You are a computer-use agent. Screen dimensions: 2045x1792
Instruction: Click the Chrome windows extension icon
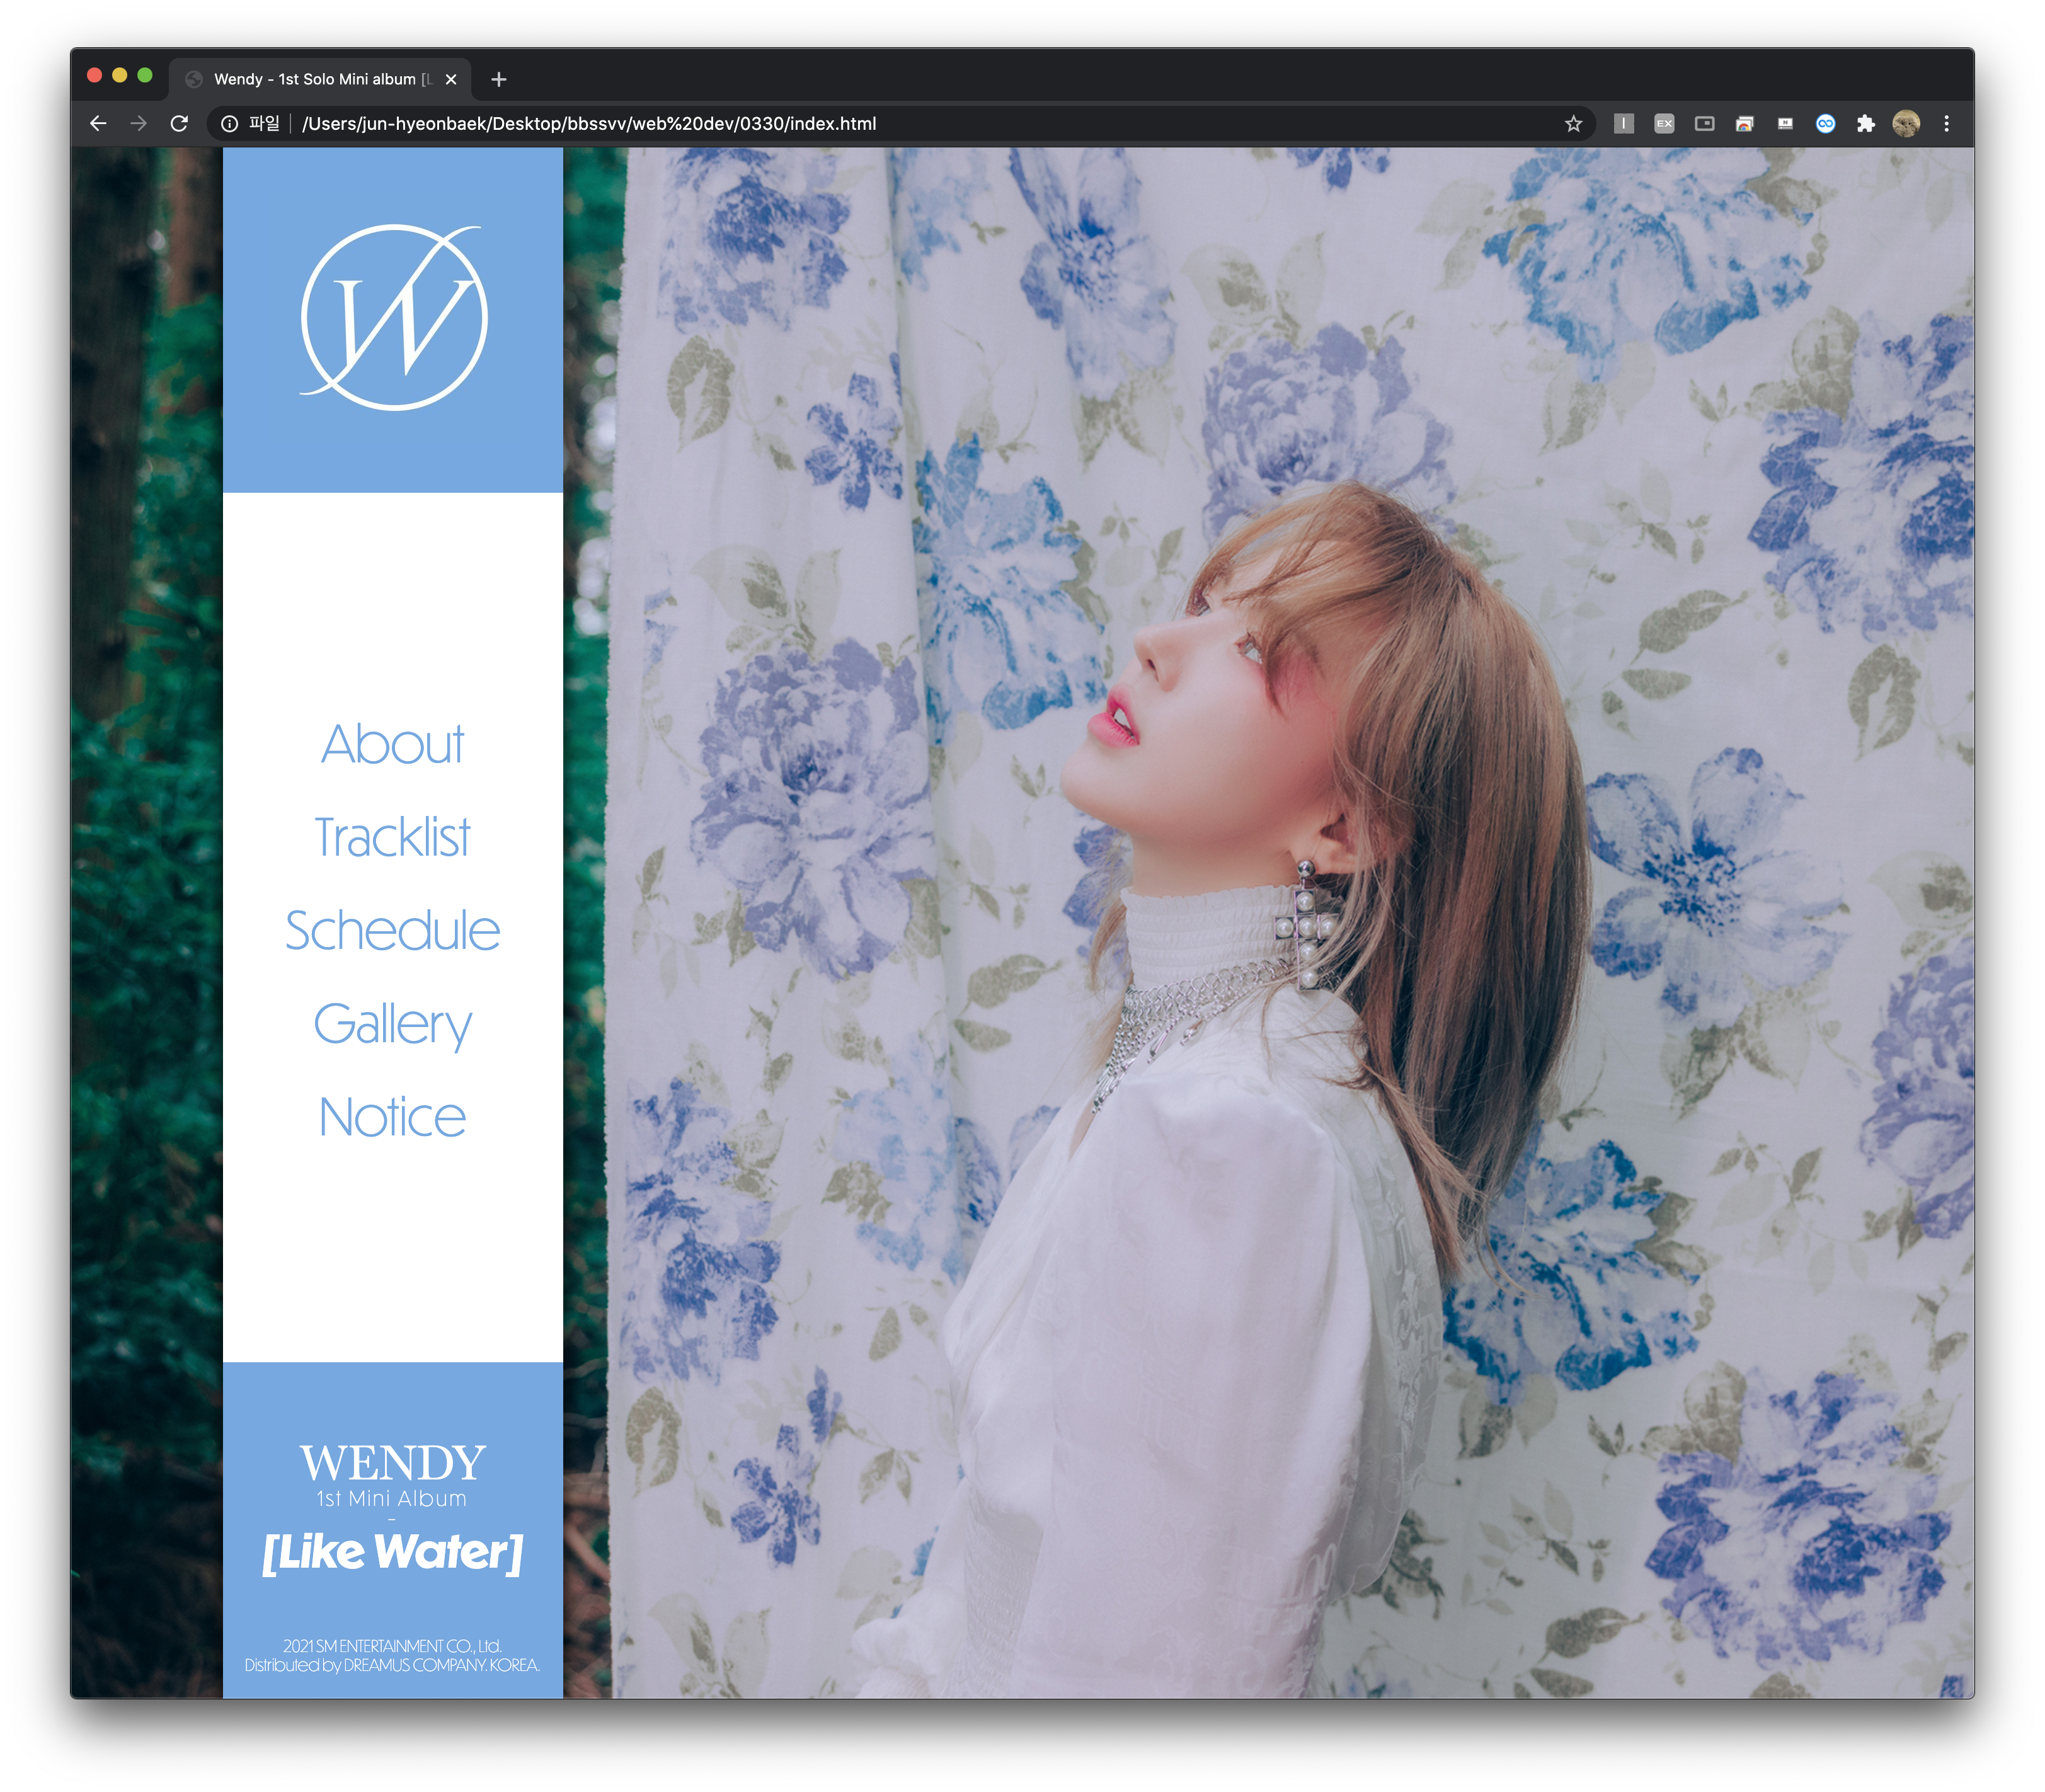pyautogui.click(x=1744, y=124)
